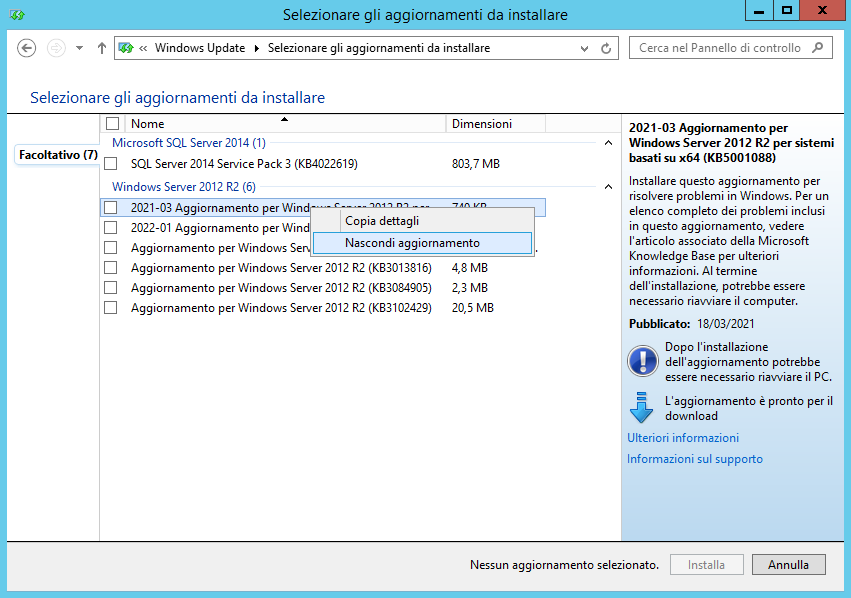
Task: Check the KB3013816 update checkbox
Action: [111, 268]
